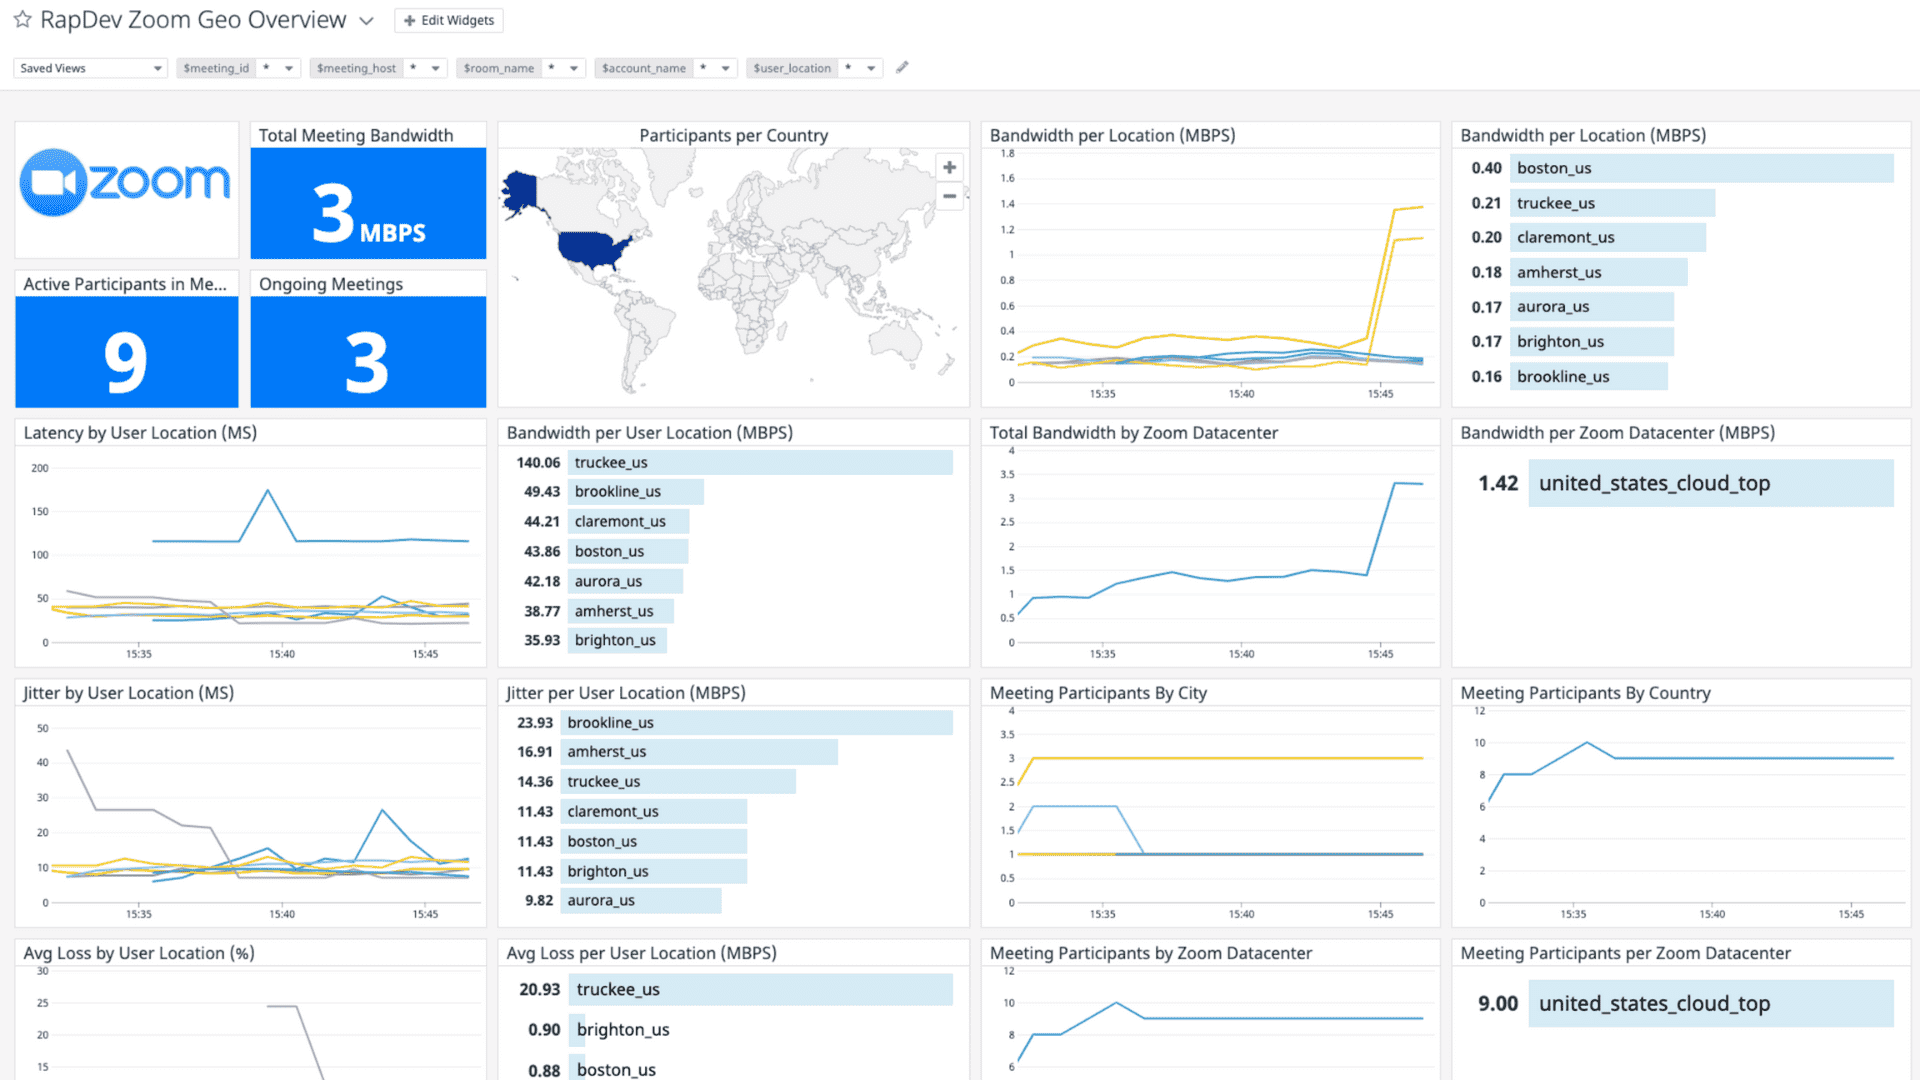Zoom in on the Participants per Country map

click(949, 167)
